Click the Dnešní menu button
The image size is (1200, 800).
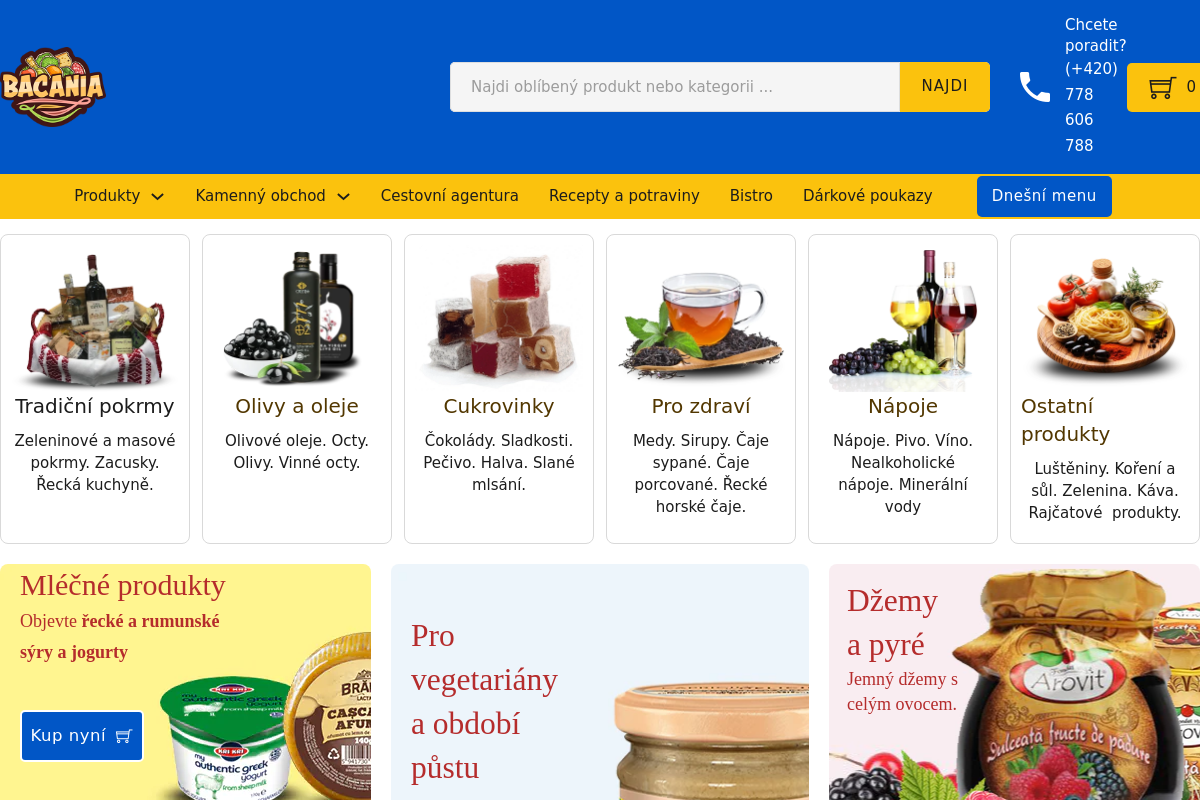(1044, 196)
